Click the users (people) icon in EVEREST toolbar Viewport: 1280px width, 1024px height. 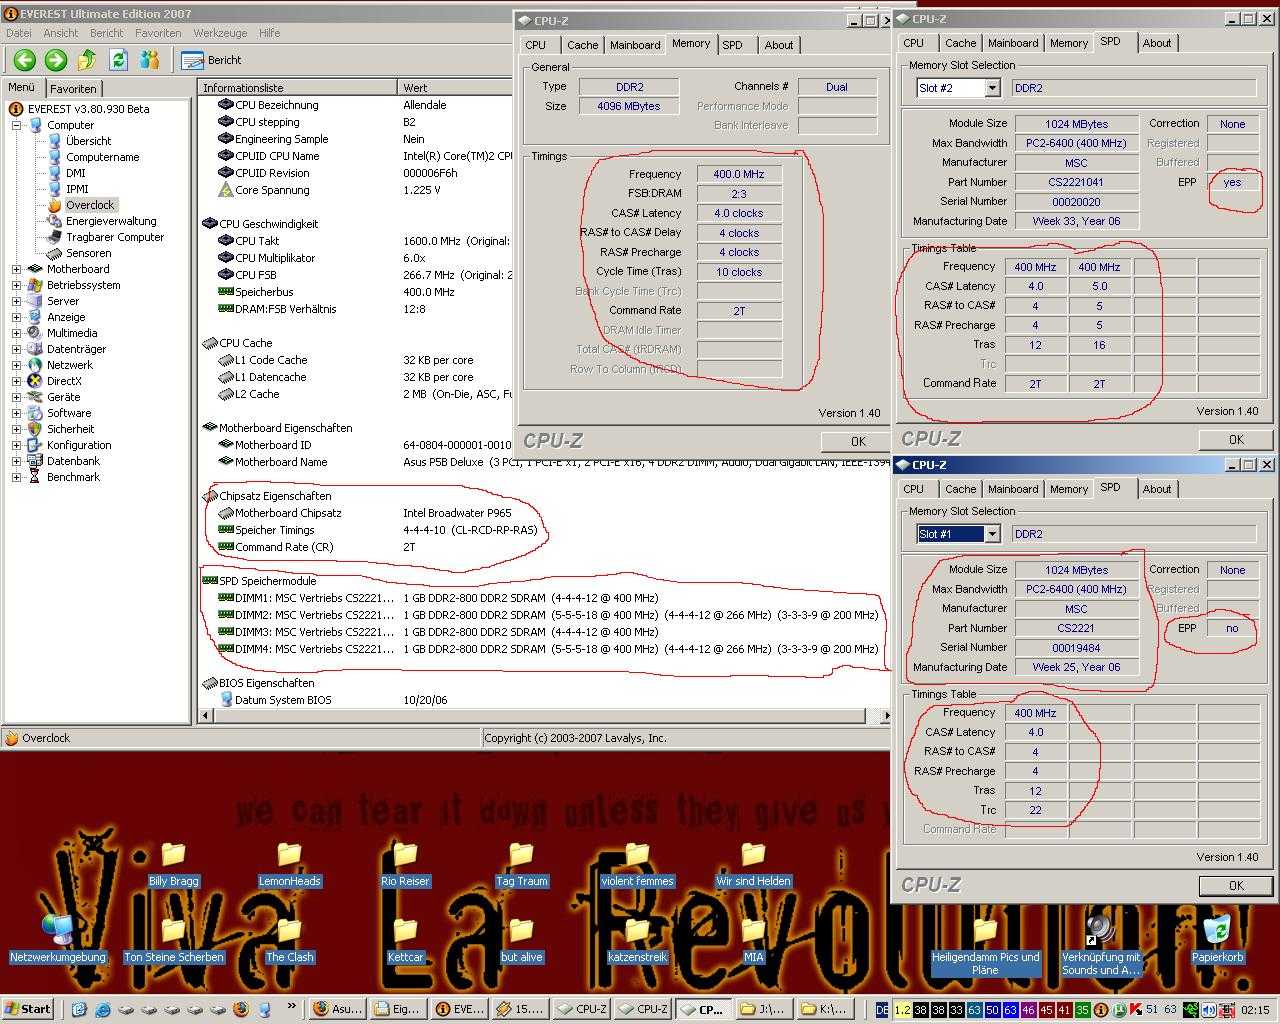pos(150,60)
